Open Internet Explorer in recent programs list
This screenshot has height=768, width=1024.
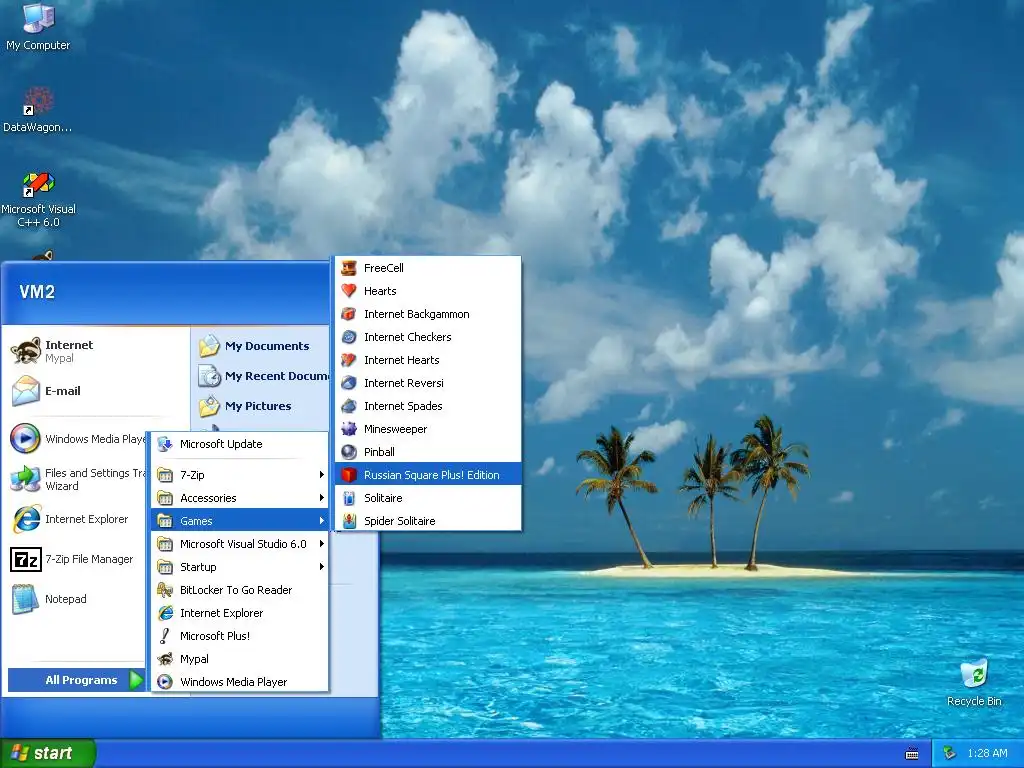pos(77,519)
